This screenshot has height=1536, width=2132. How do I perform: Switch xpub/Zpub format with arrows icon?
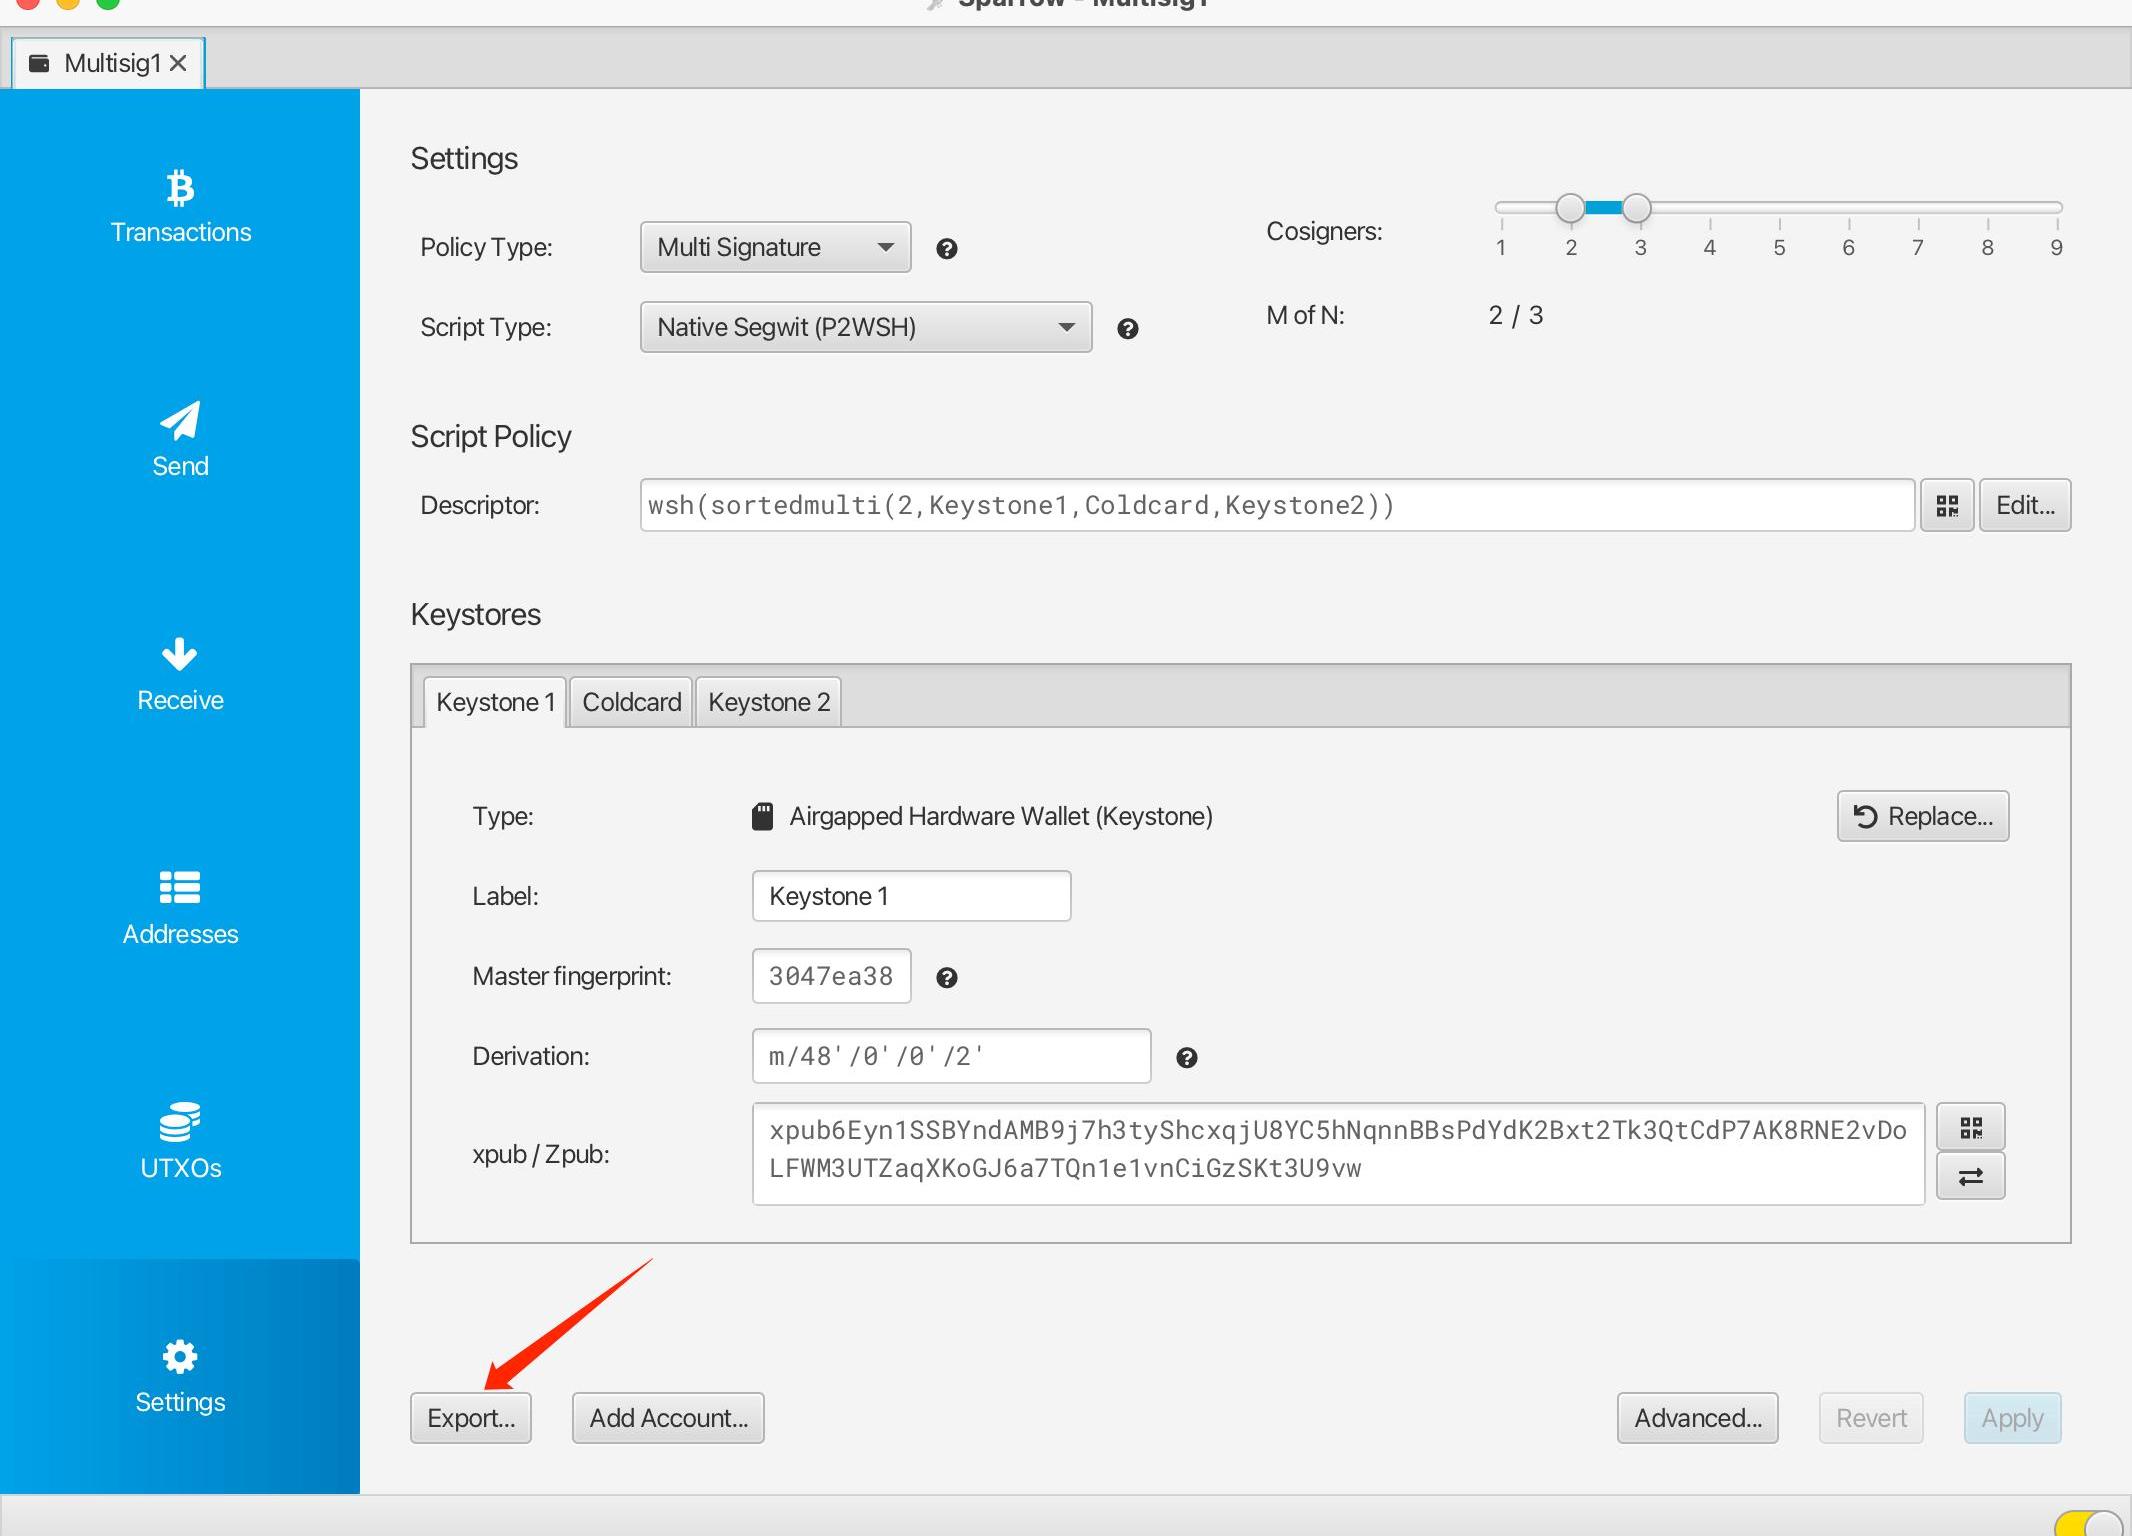(x=1970, y=1177)
